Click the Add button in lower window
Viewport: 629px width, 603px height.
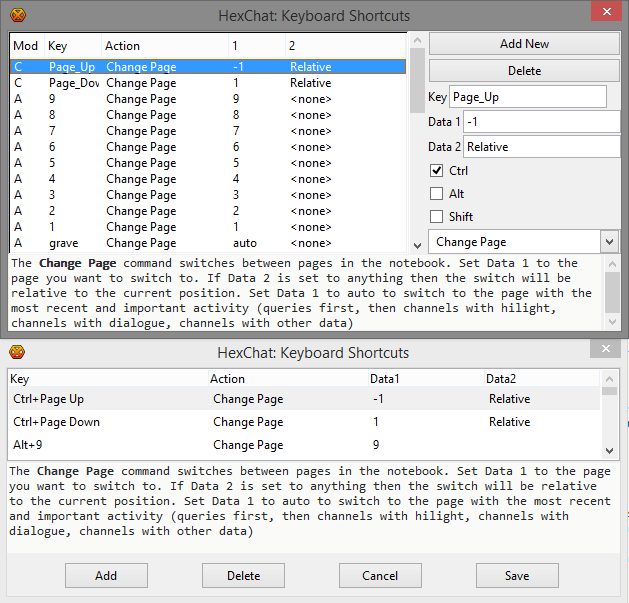coord(106,575)
